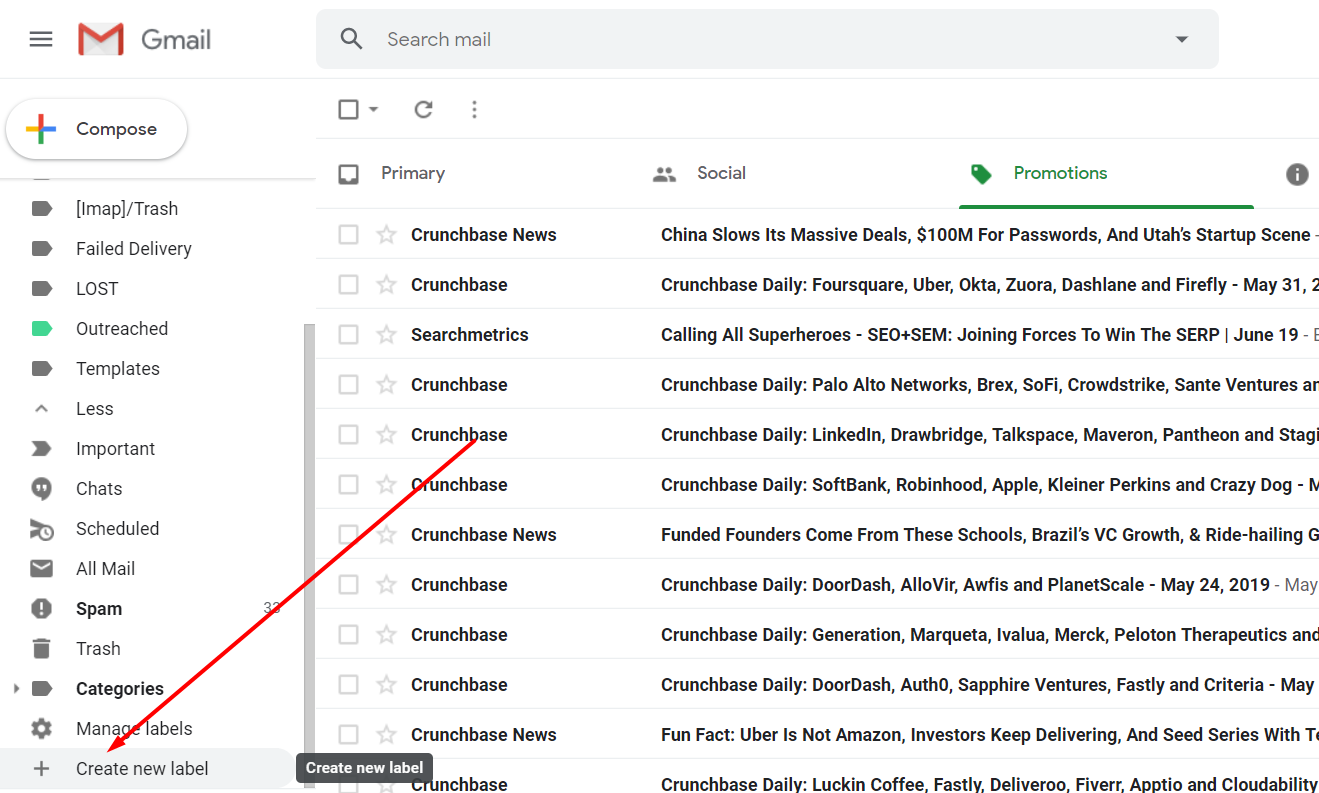Screen dimensions: 1319x793
Task: Open the main menu hamburger icon
Action: point(41,39)
